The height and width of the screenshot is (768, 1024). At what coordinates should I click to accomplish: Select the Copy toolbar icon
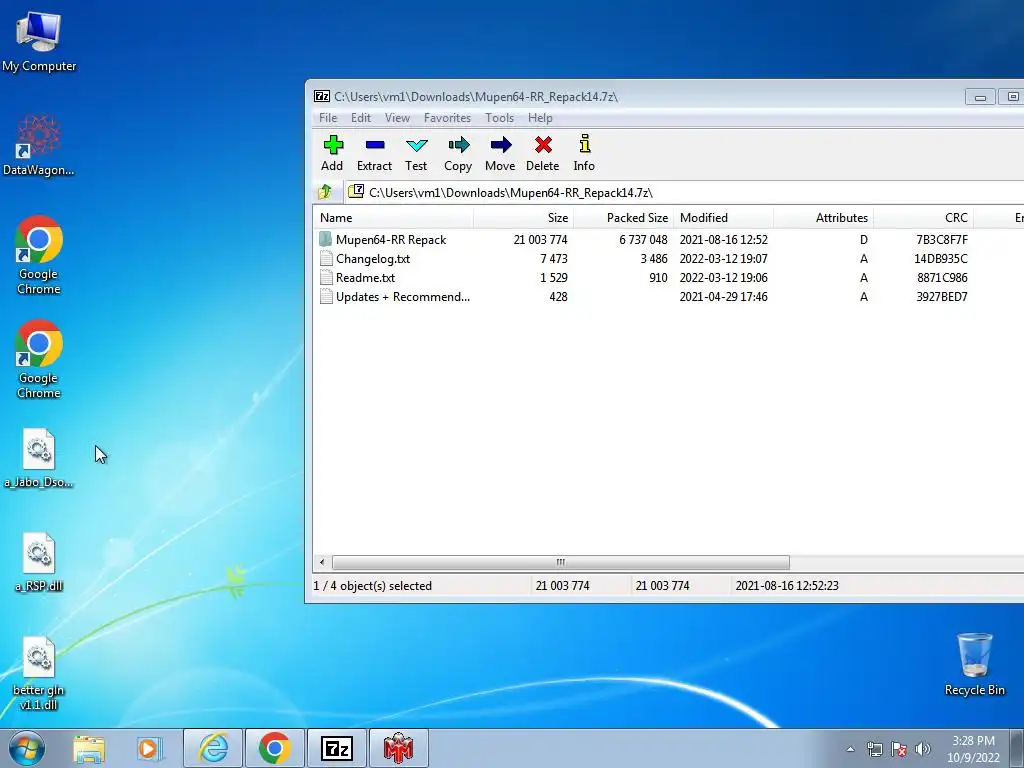458,153
